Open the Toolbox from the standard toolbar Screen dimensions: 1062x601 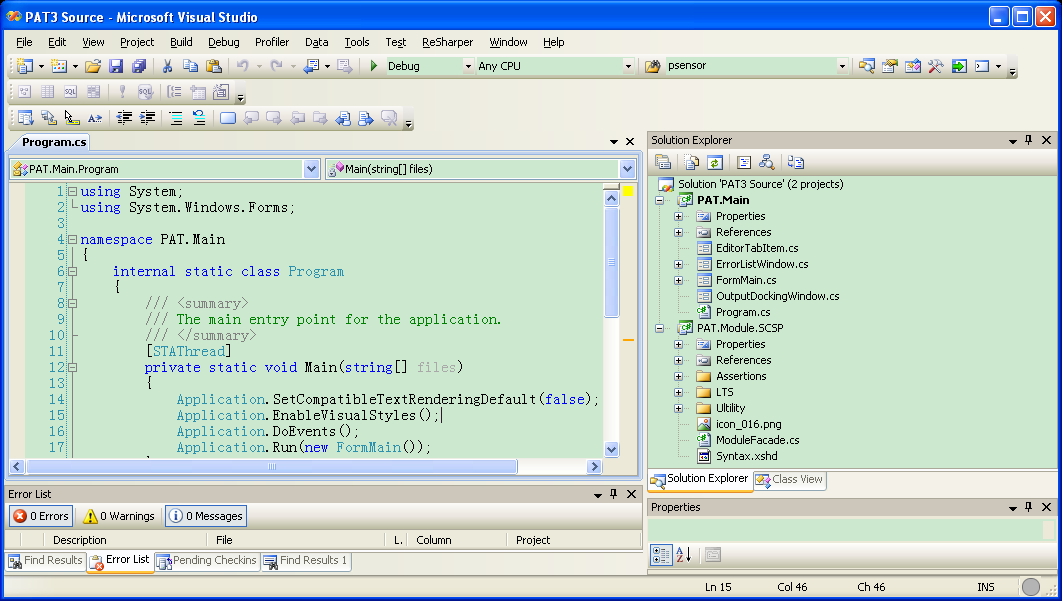935,66
